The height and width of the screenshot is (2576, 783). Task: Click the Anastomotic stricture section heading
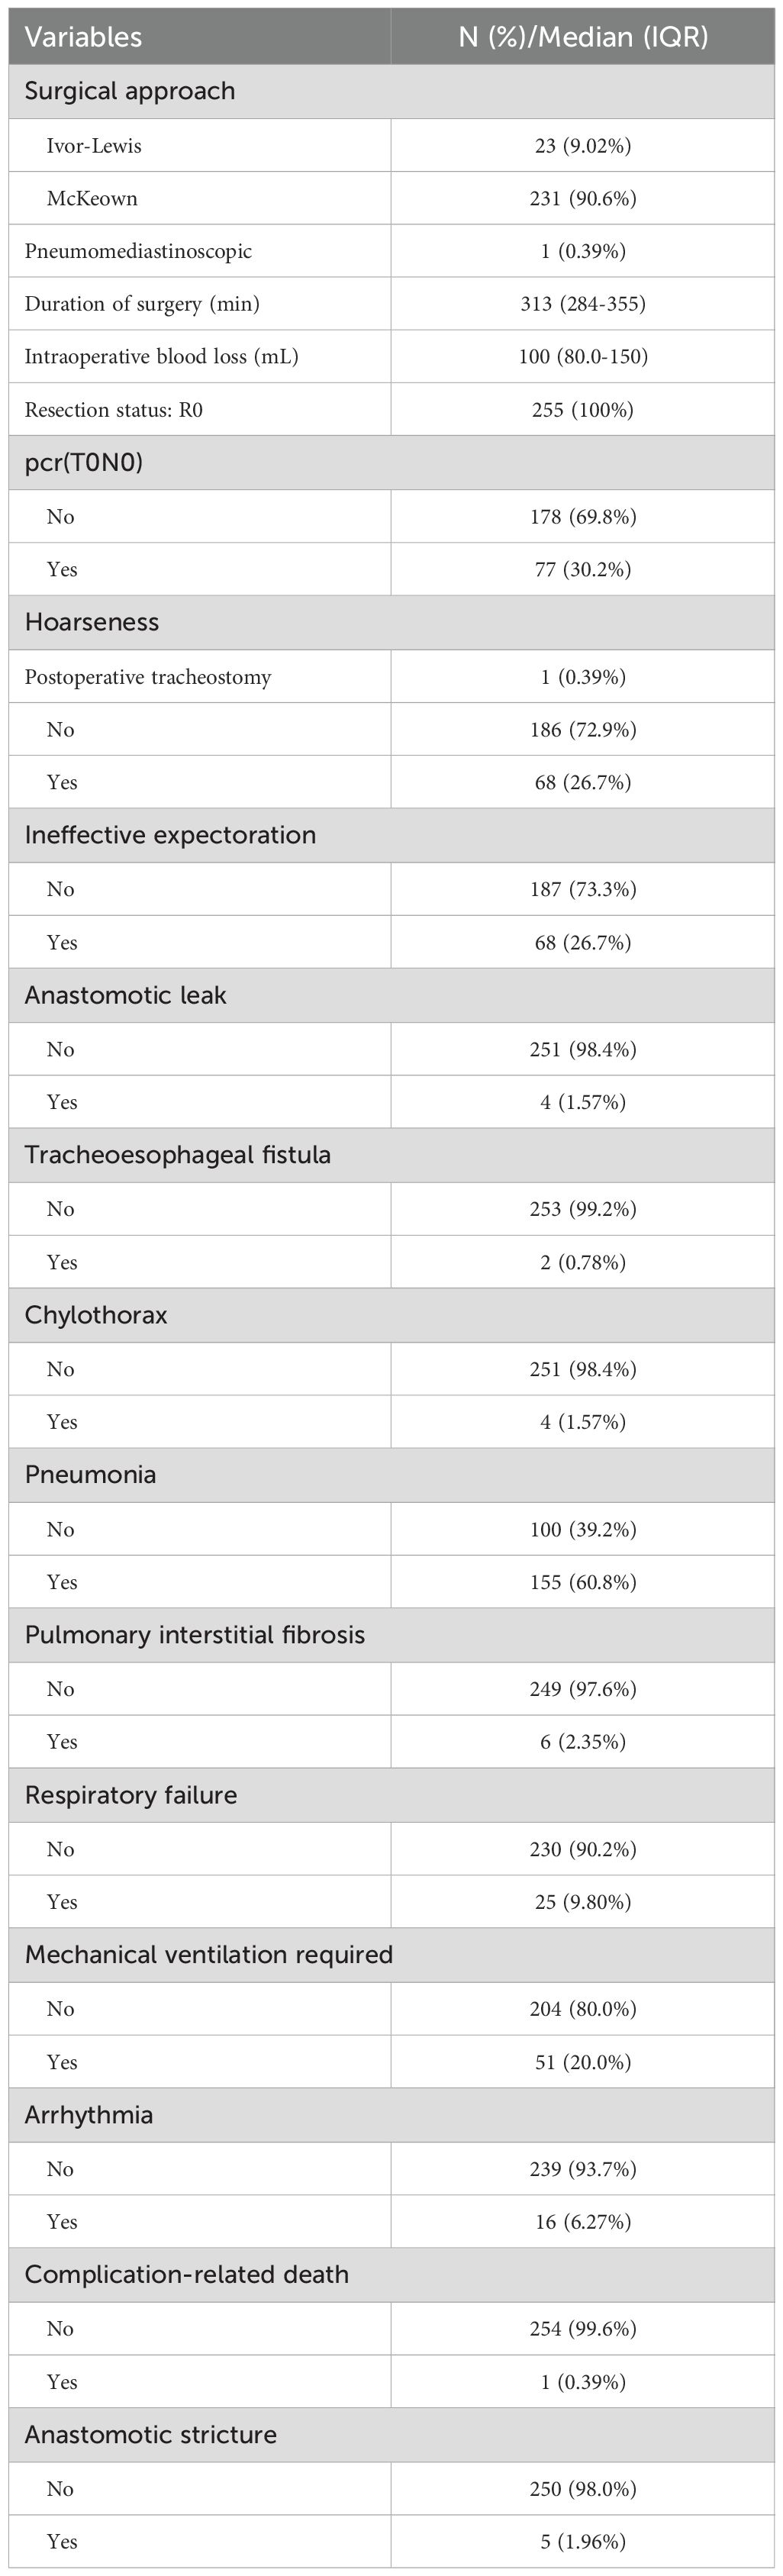(x=150, y=2435)
